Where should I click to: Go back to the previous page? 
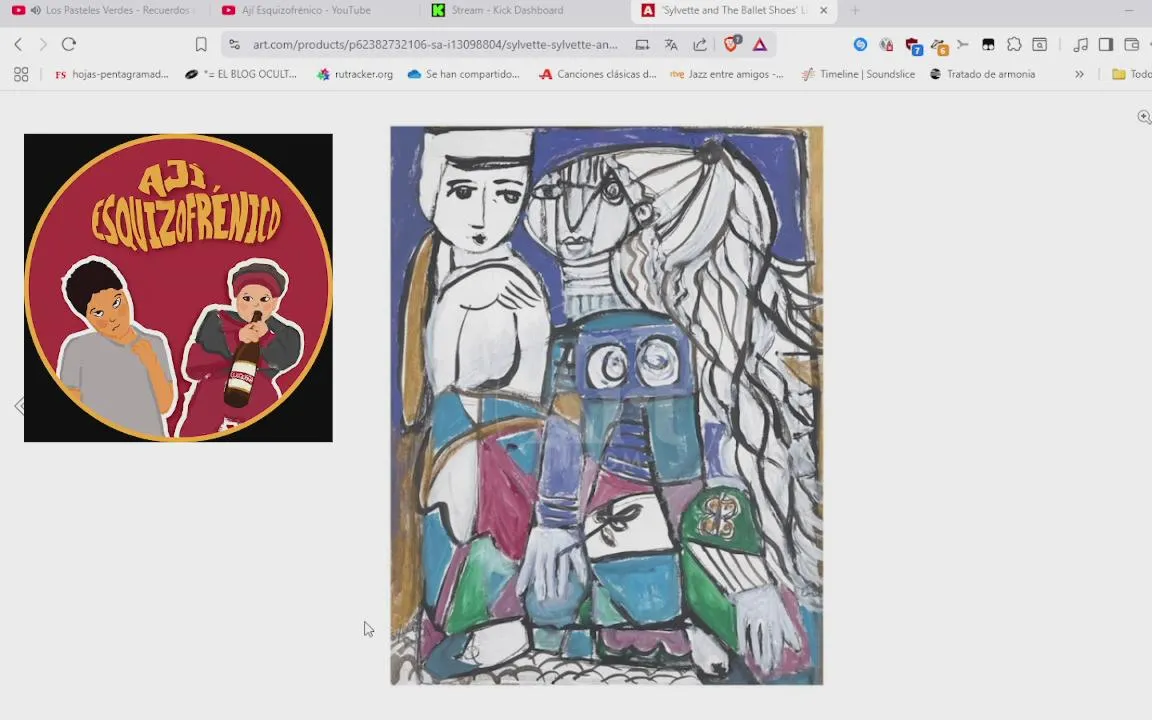18,44
